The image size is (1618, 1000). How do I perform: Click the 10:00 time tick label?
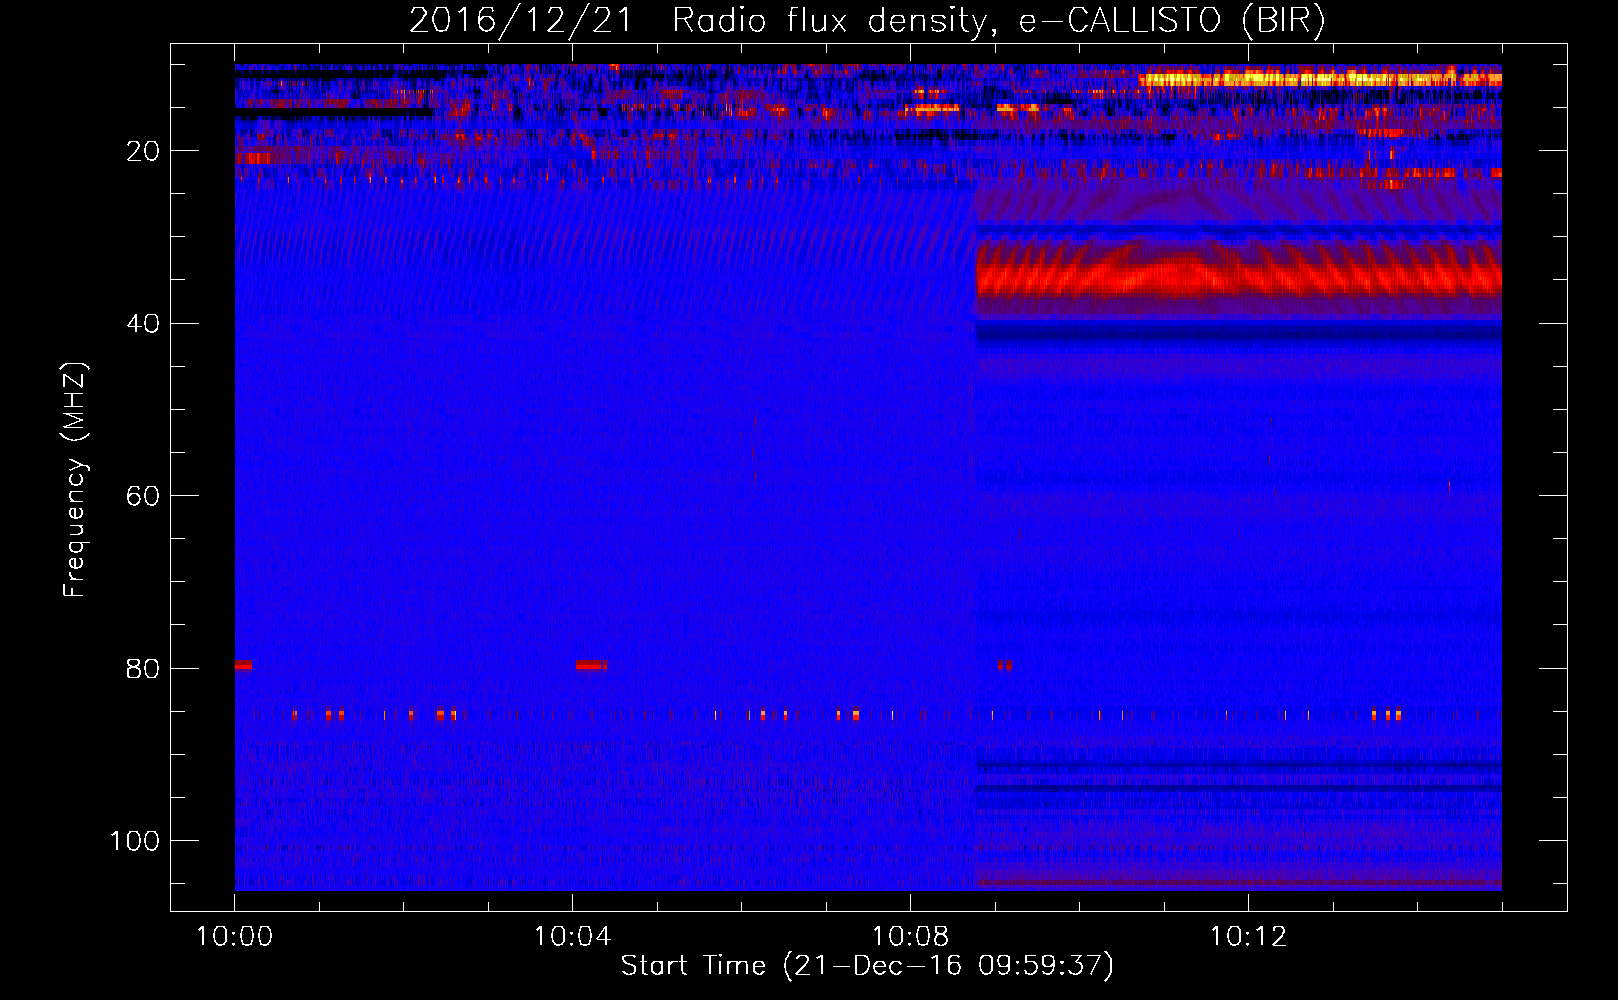[235, 937]
